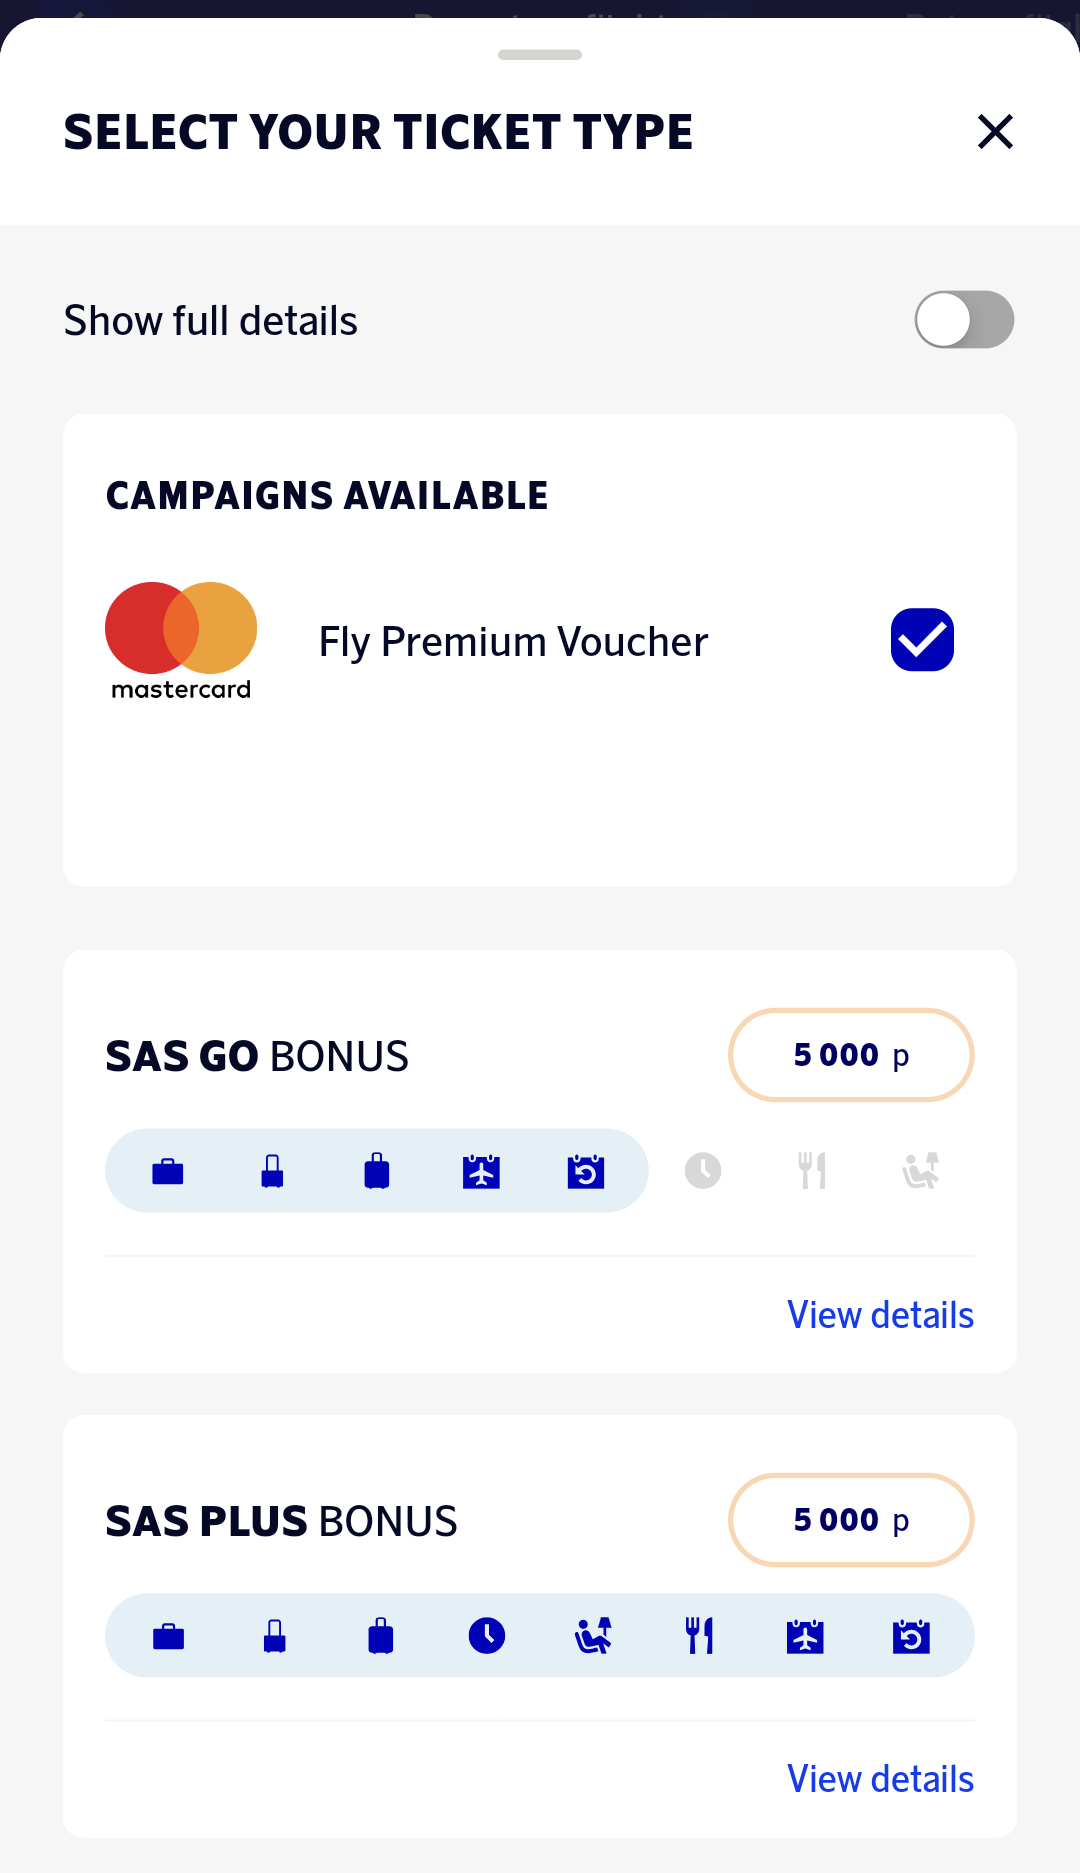The image size is (1080, 1873).
Task: Click the cabin trolley icon under SAS GO Bonus
Action: pyautogui.click(x=272, y=1171)
